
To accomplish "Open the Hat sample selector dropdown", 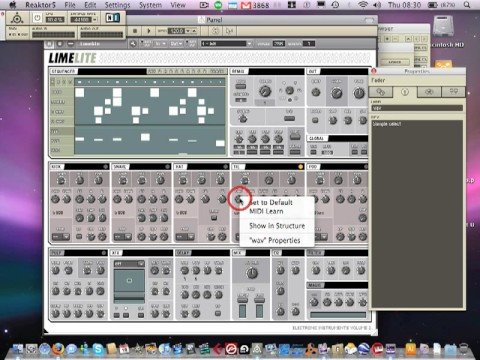I will (x=184, y=237).
